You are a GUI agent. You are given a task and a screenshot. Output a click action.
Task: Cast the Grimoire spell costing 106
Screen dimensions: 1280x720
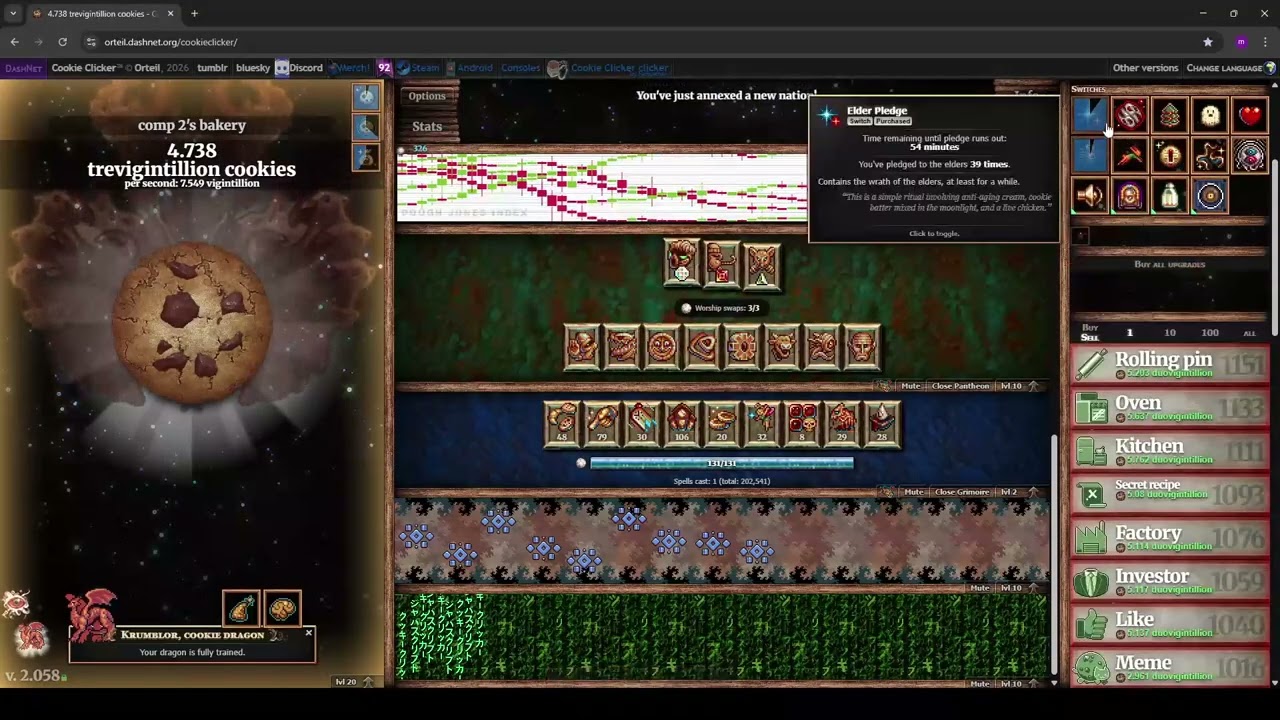[x=681, y=423]
